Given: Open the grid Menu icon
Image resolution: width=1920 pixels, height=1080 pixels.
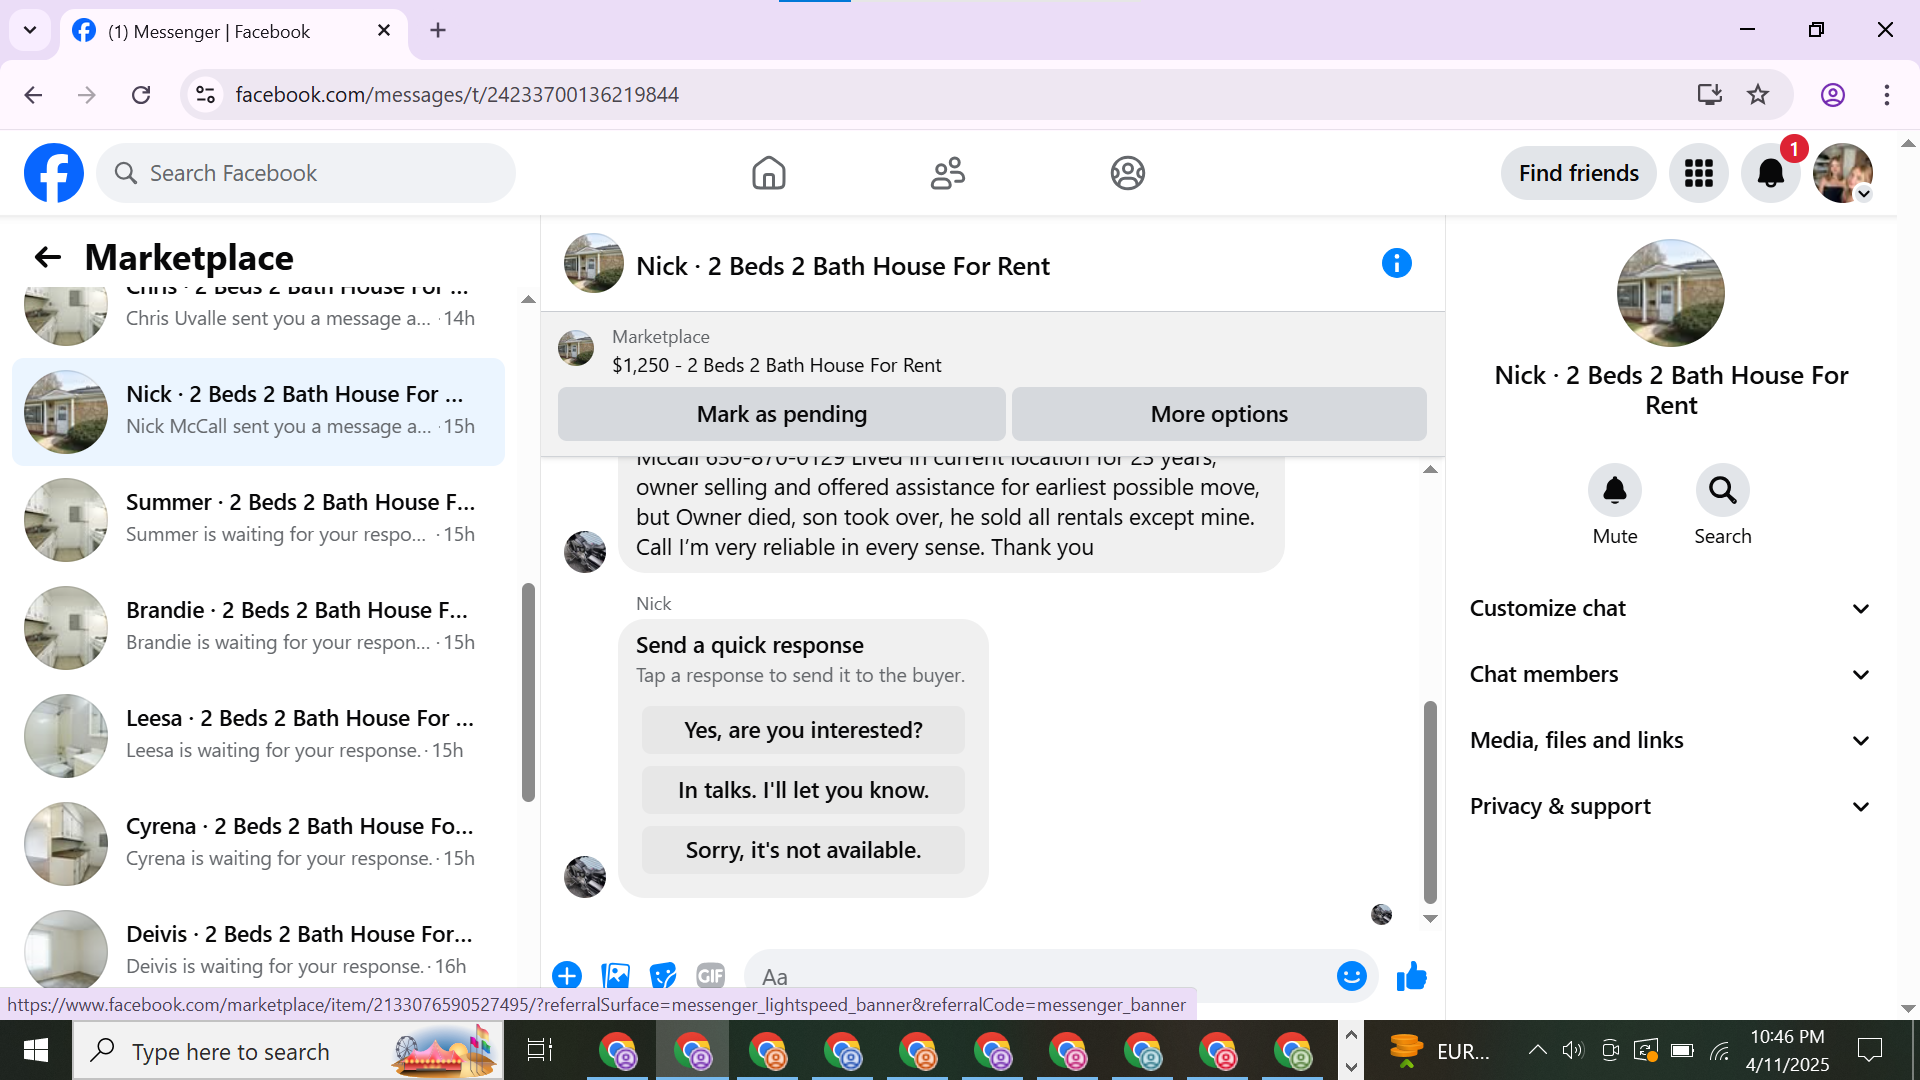Looking at the screenshot, I should pyautogui.click(x=1698, y=173).
